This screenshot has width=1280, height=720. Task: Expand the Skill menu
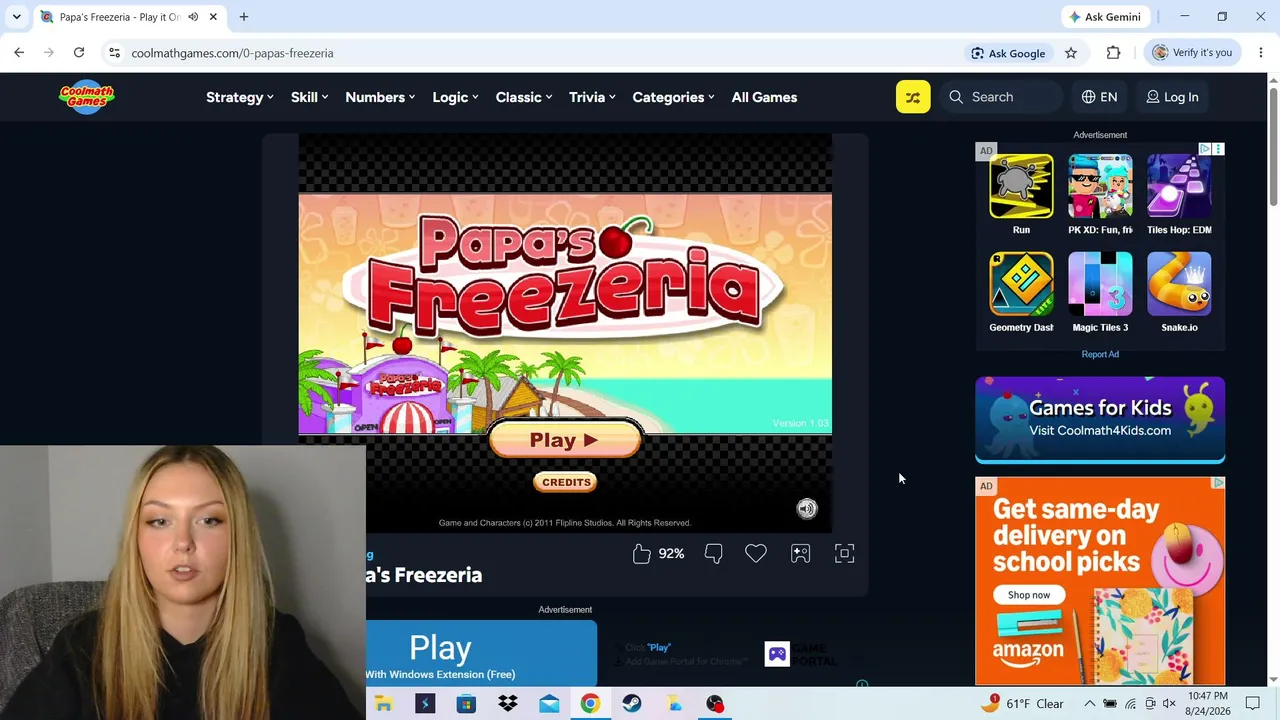coord(310,97)
